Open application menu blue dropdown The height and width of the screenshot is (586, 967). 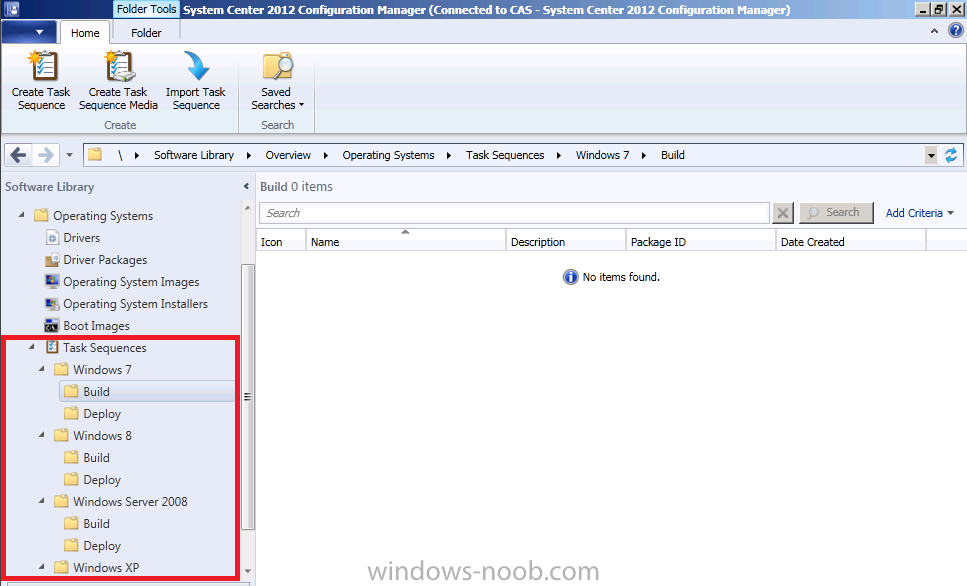[29, 32]
